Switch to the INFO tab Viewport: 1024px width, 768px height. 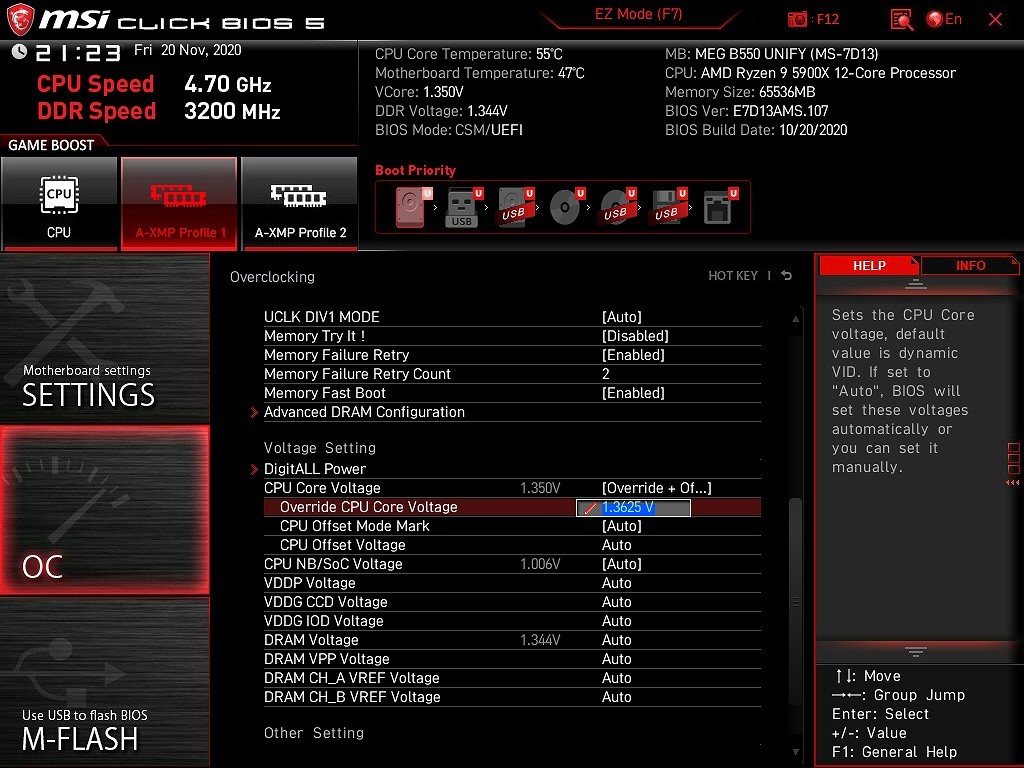[x=970, y=265]
